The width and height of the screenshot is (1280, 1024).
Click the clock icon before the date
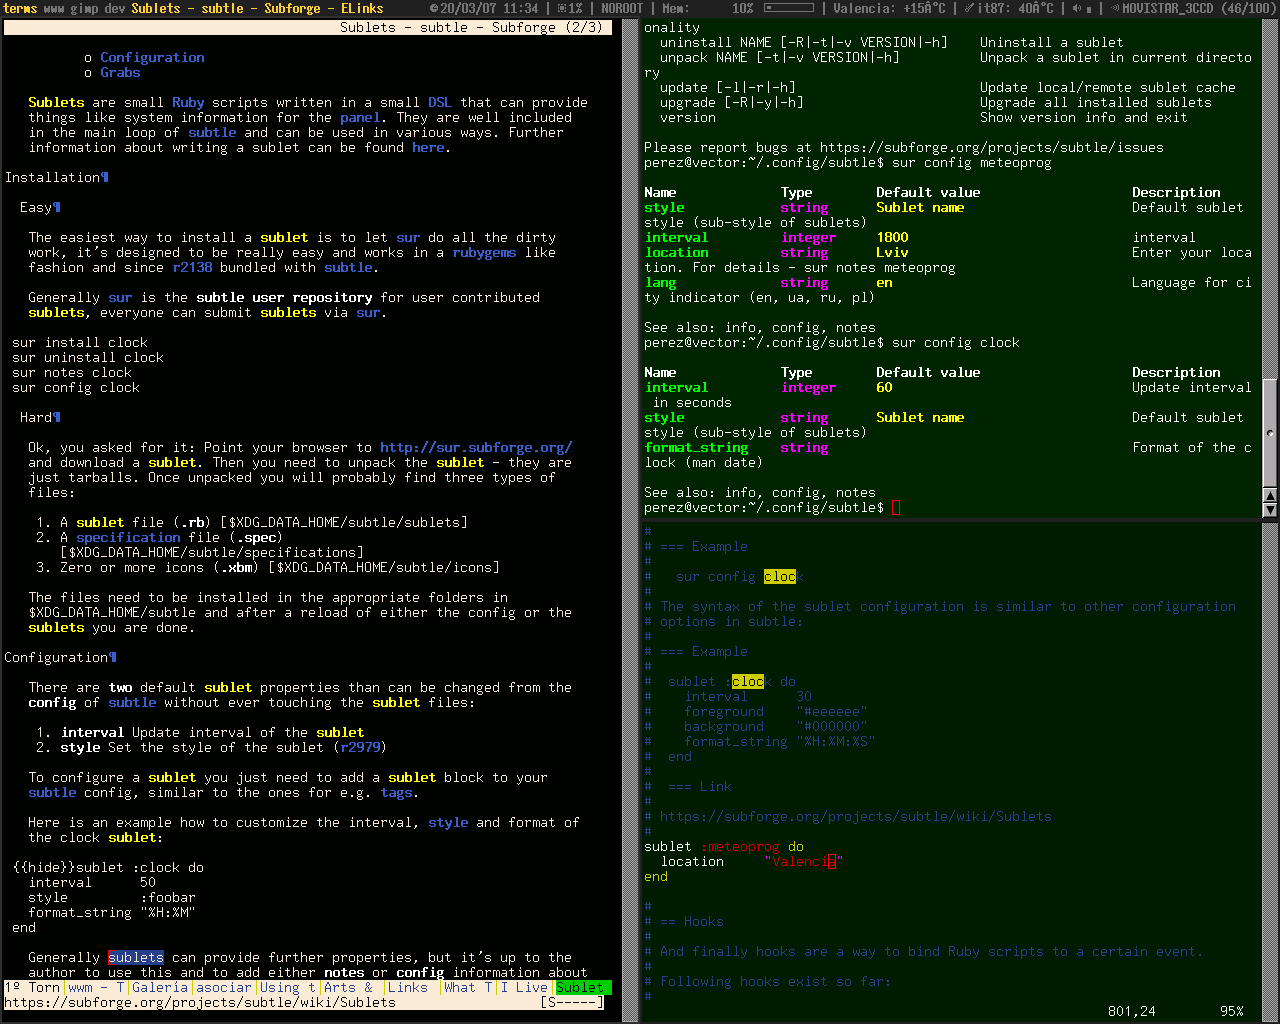[x=433, y=8]
